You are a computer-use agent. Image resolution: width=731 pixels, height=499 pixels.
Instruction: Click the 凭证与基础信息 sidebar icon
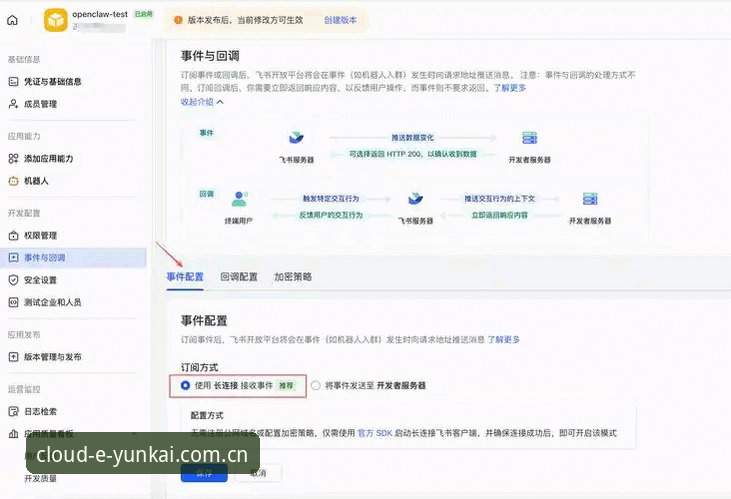[14, 82]
